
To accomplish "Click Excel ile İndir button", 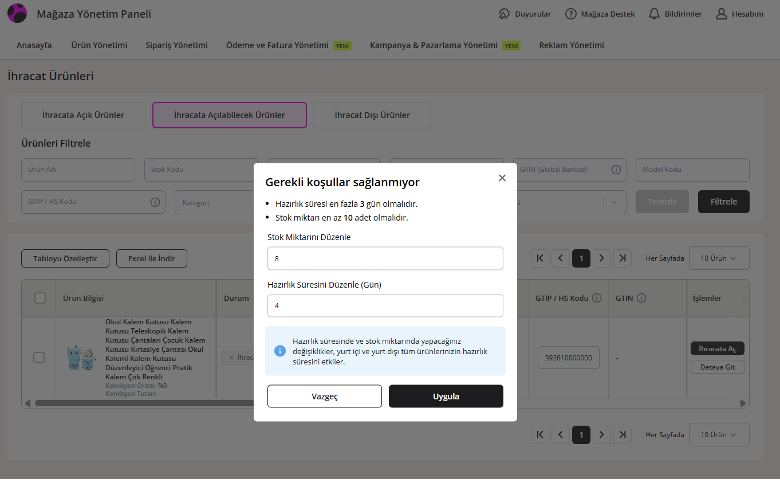I will point(152,259).
